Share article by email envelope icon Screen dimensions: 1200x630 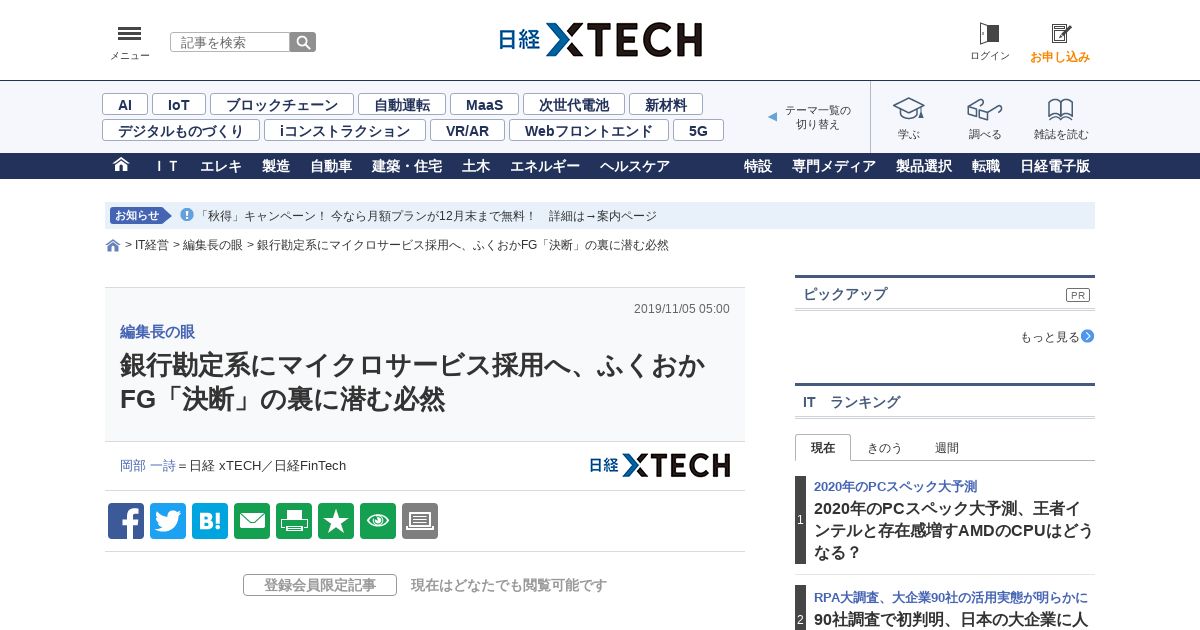[x=252, y=521]
